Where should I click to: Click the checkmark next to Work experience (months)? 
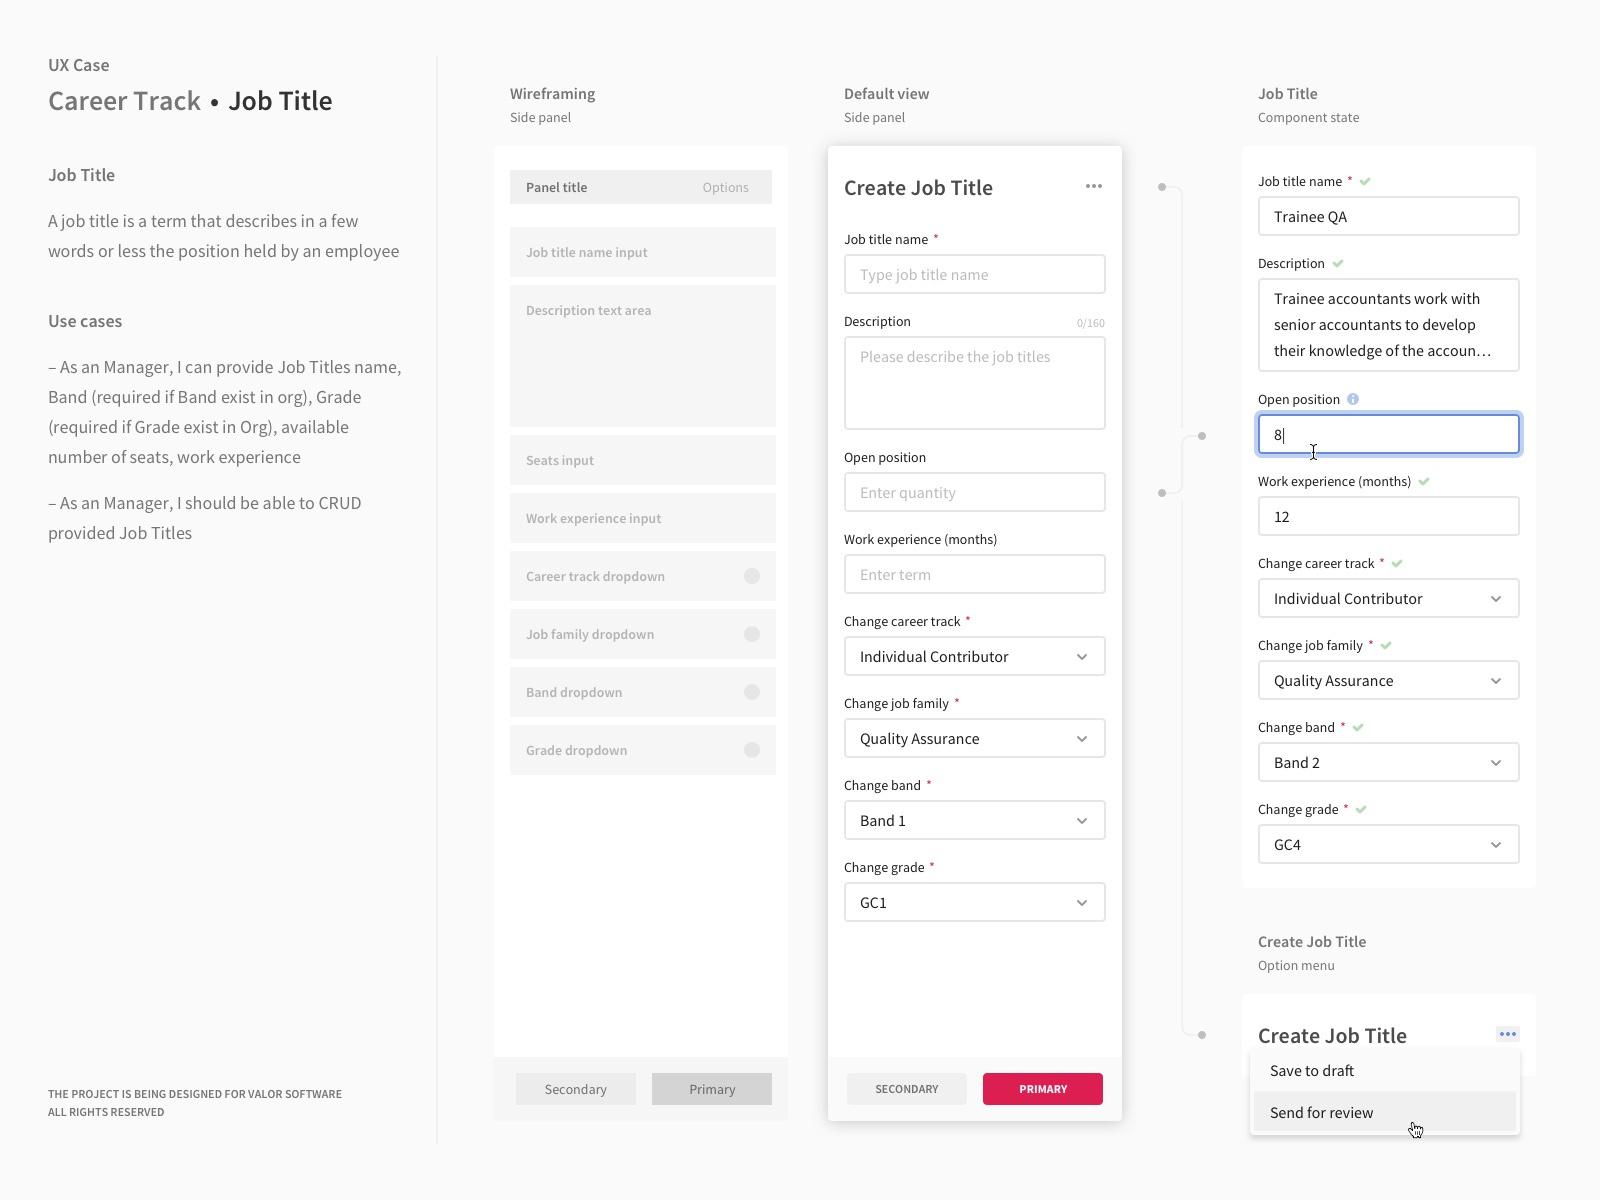point(1424,480)
